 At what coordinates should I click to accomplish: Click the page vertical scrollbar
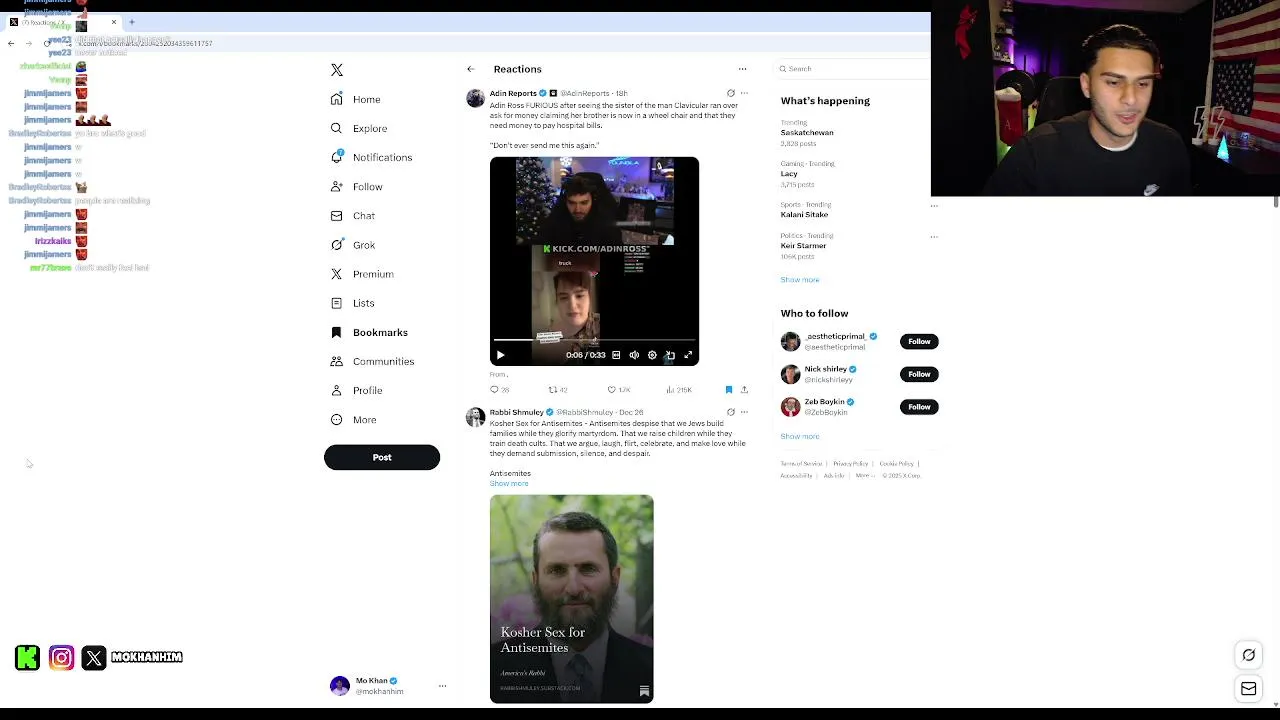pyautogui.click(x=1275, y=201)
